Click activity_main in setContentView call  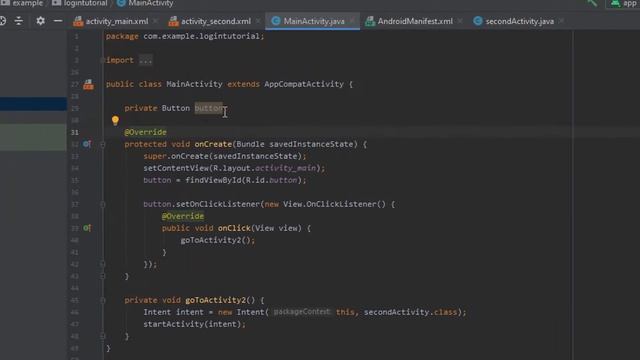click(x=286, y=168)
